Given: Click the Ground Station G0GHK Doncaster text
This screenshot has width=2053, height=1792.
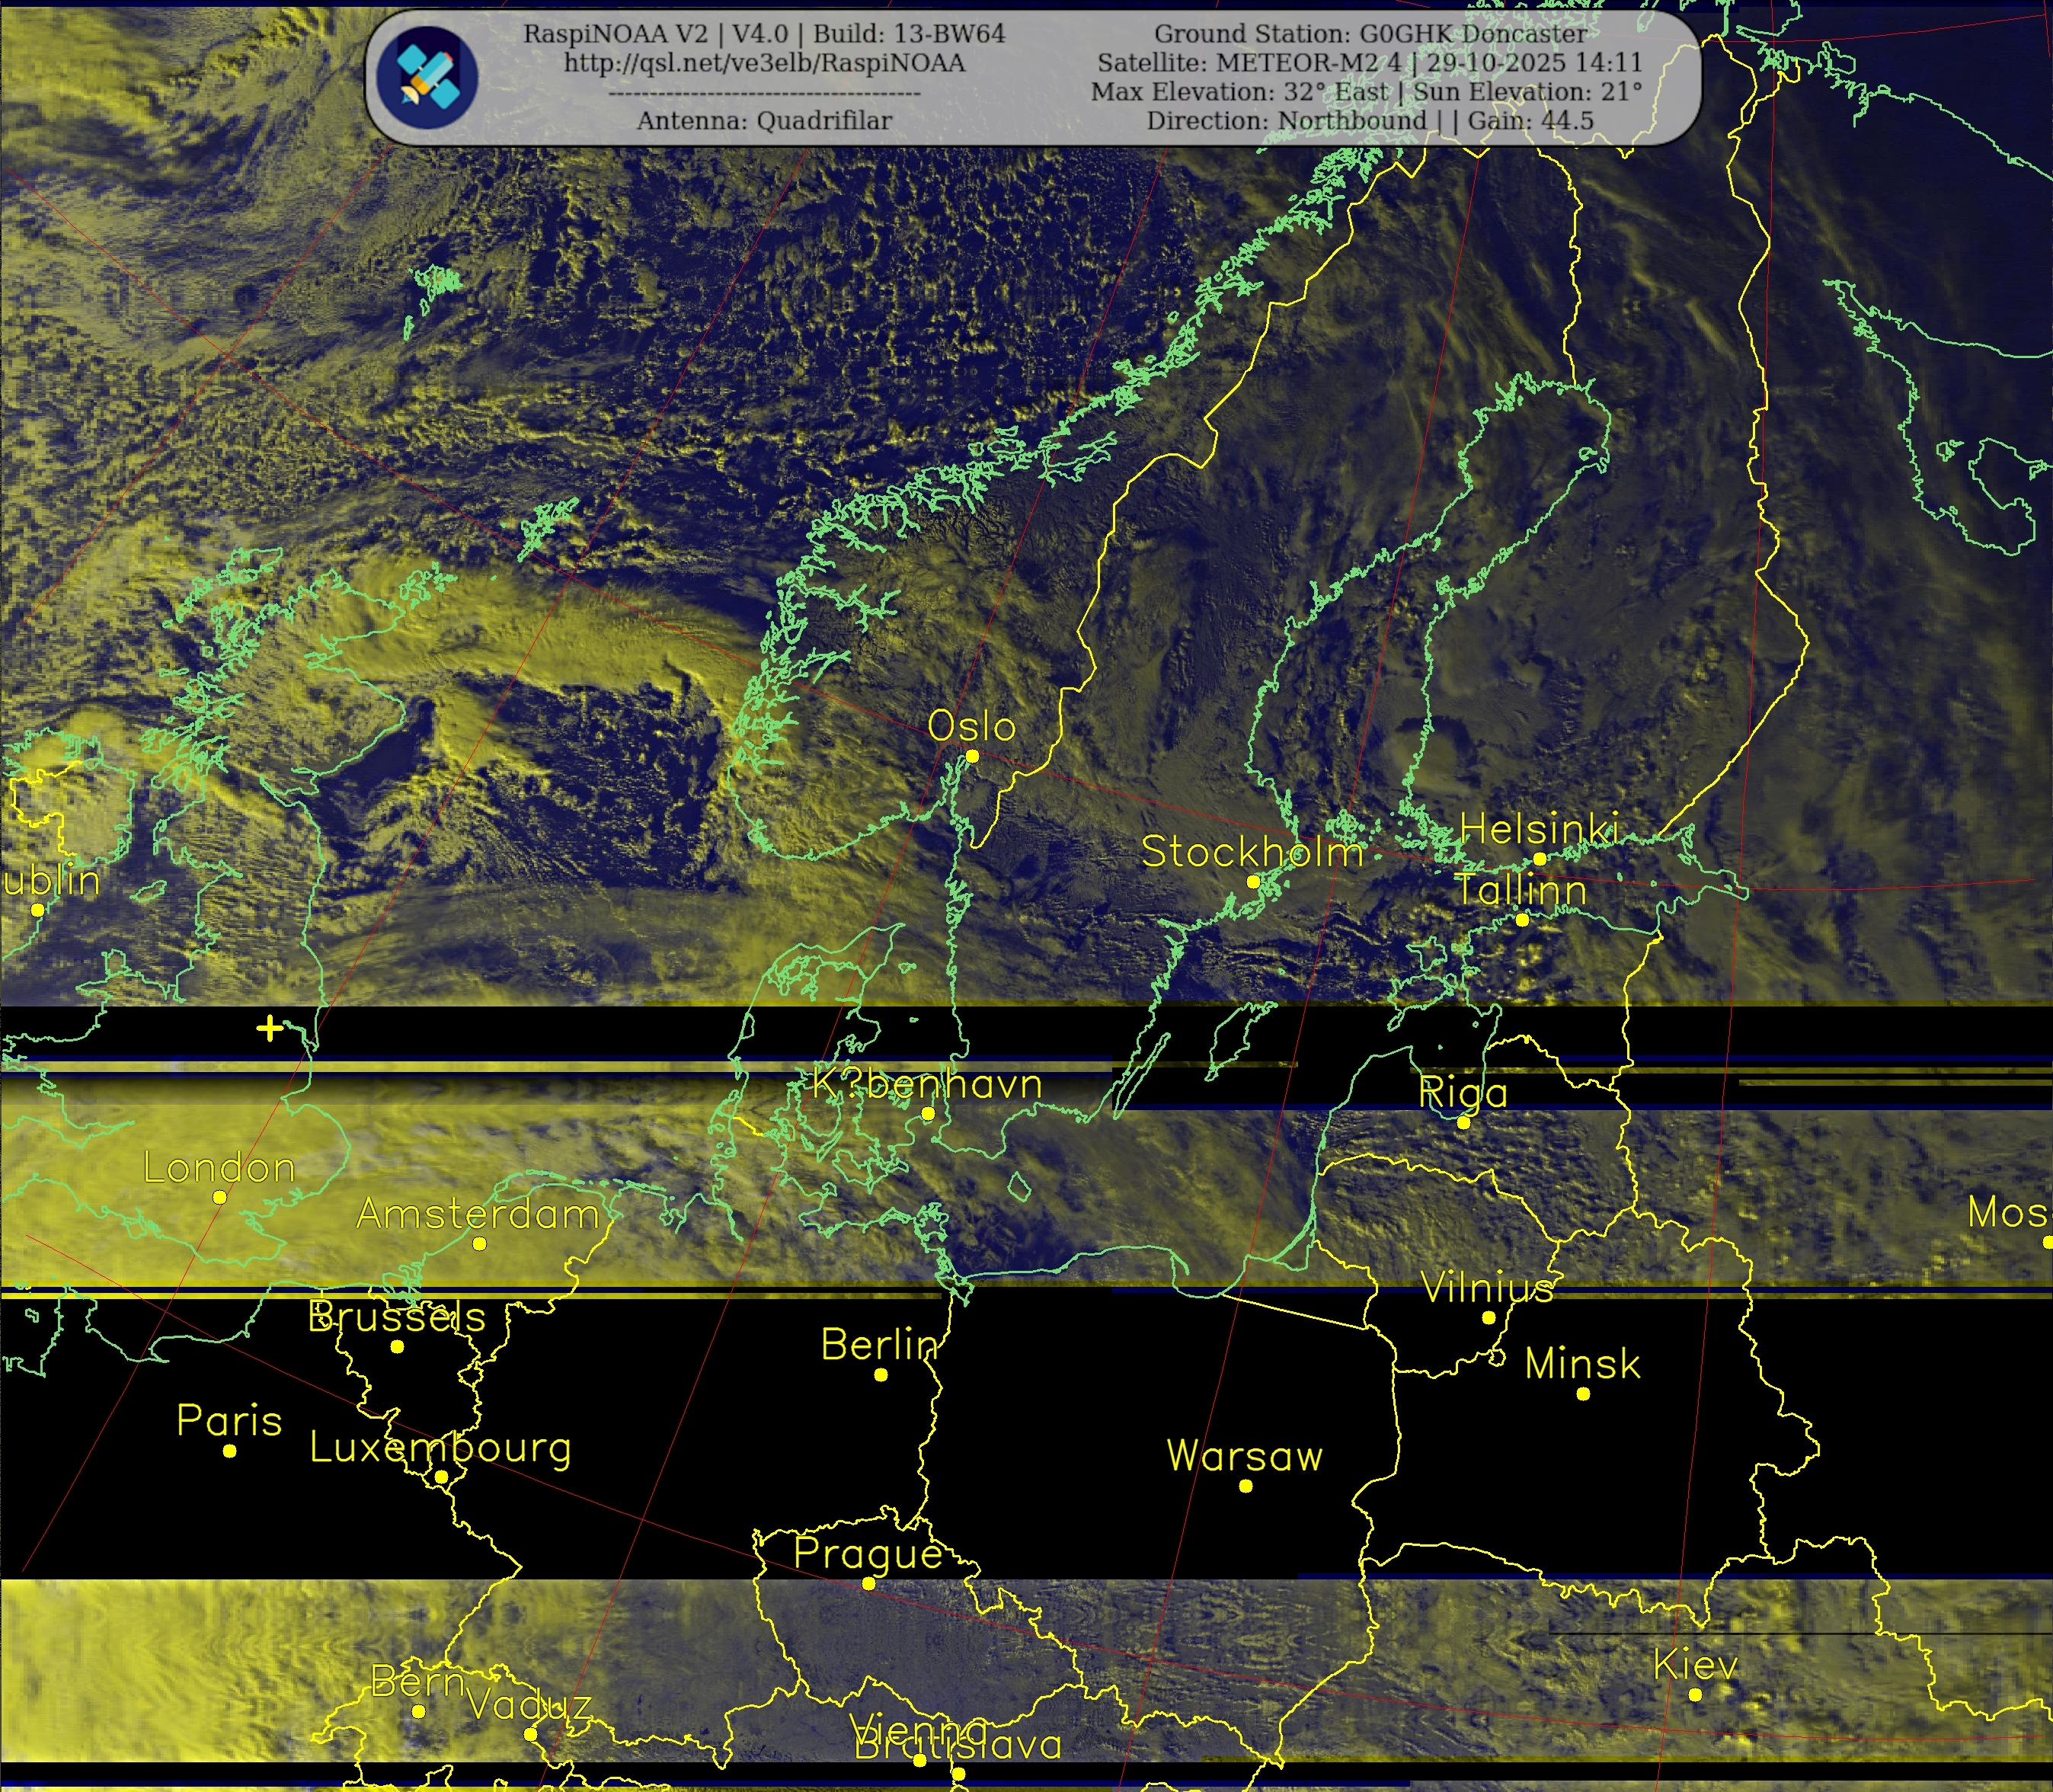Looking at the screenshot, I should 1370,34.
